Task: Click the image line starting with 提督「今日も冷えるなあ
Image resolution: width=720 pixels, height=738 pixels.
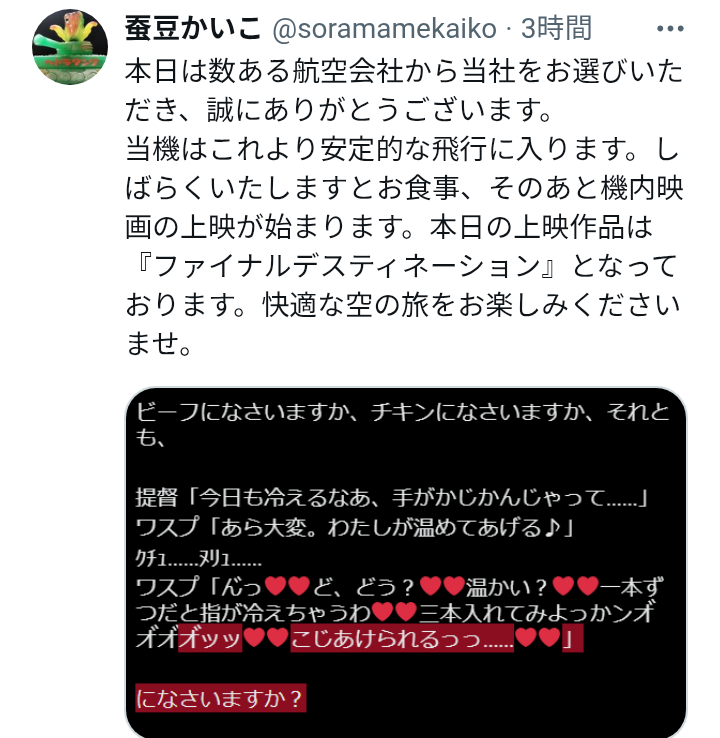Action: pyautogui.click(x=392, y=498)
